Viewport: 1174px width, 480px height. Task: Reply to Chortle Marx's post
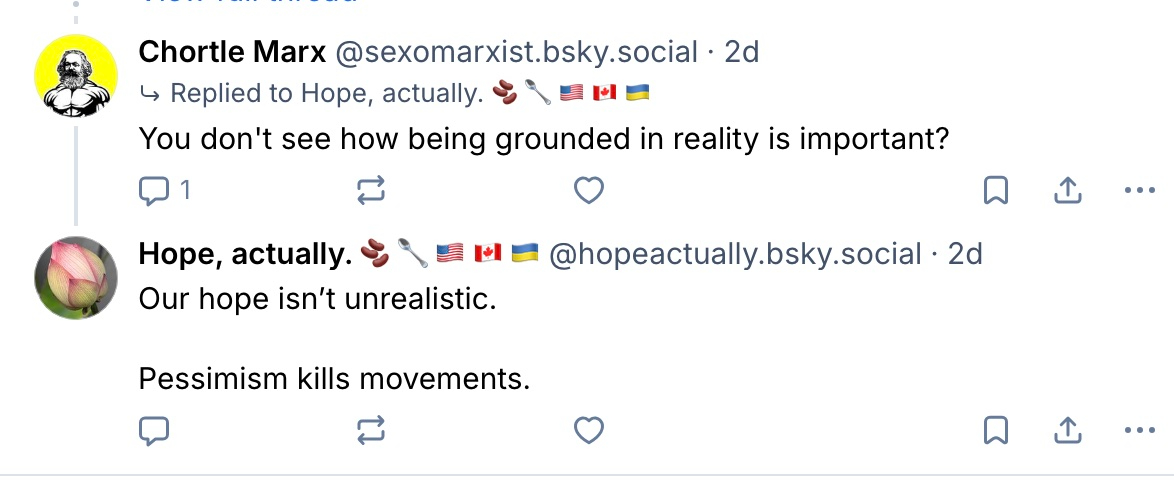pos(154,190)
